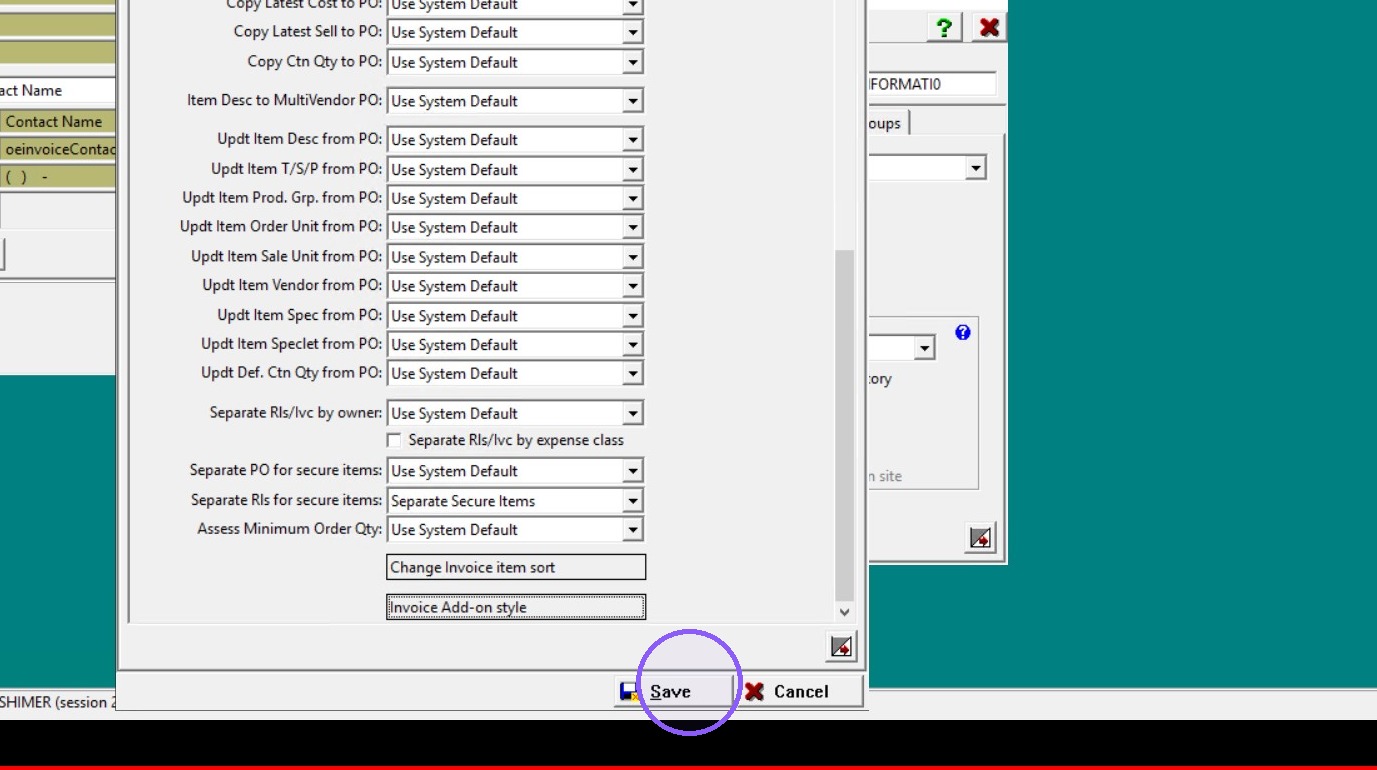Open Separate PO for secure items dropdown

click(632, 471)
